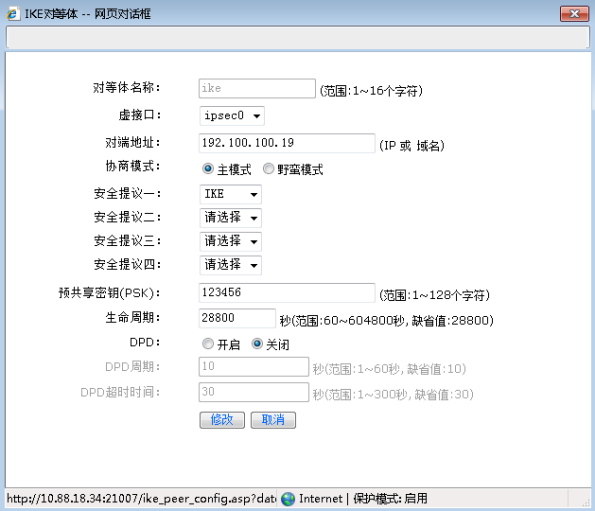Close the IKE对等体 dialog window
This screenshot has height=511, width=595.
(574, 14)
